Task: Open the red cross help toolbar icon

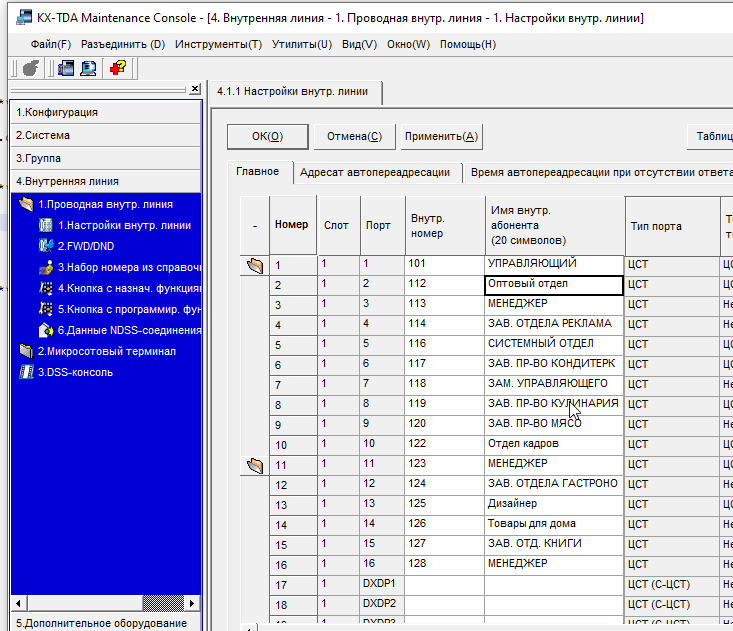Action: tap(118, 68)
